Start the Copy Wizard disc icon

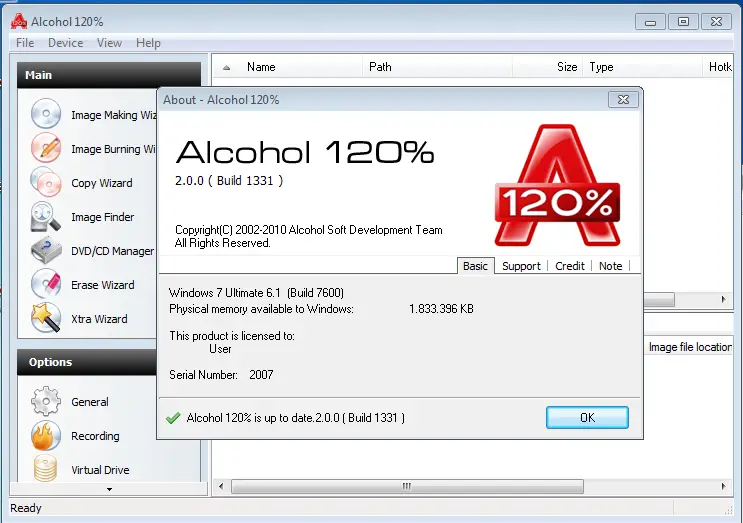(x=45, y=182)
